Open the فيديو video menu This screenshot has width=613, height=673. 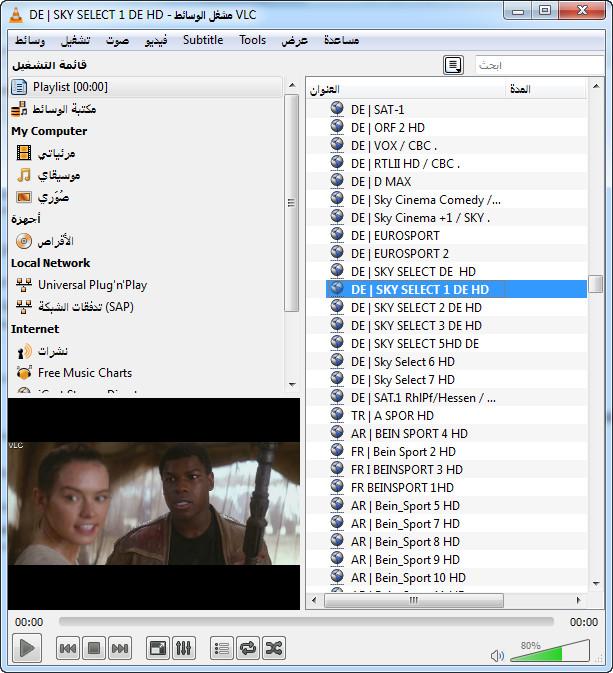pyautogui.click(x=156, y=40)
